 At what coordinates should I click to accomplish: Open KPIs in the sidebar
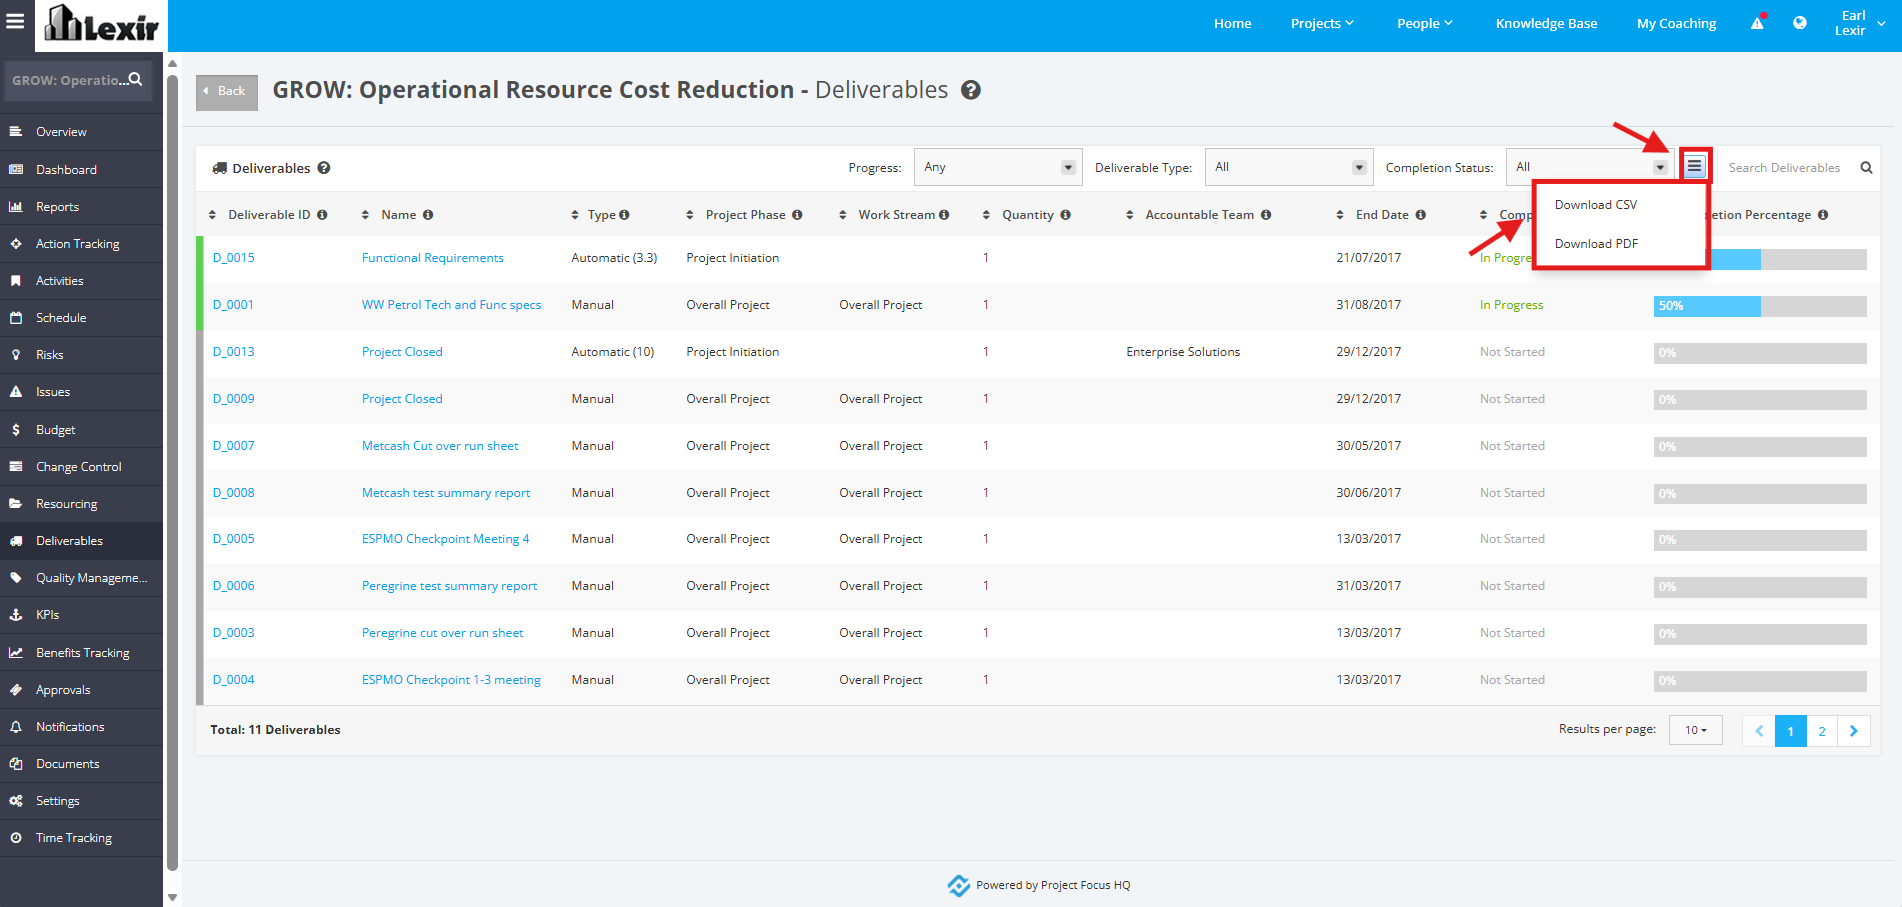[81, 615]
